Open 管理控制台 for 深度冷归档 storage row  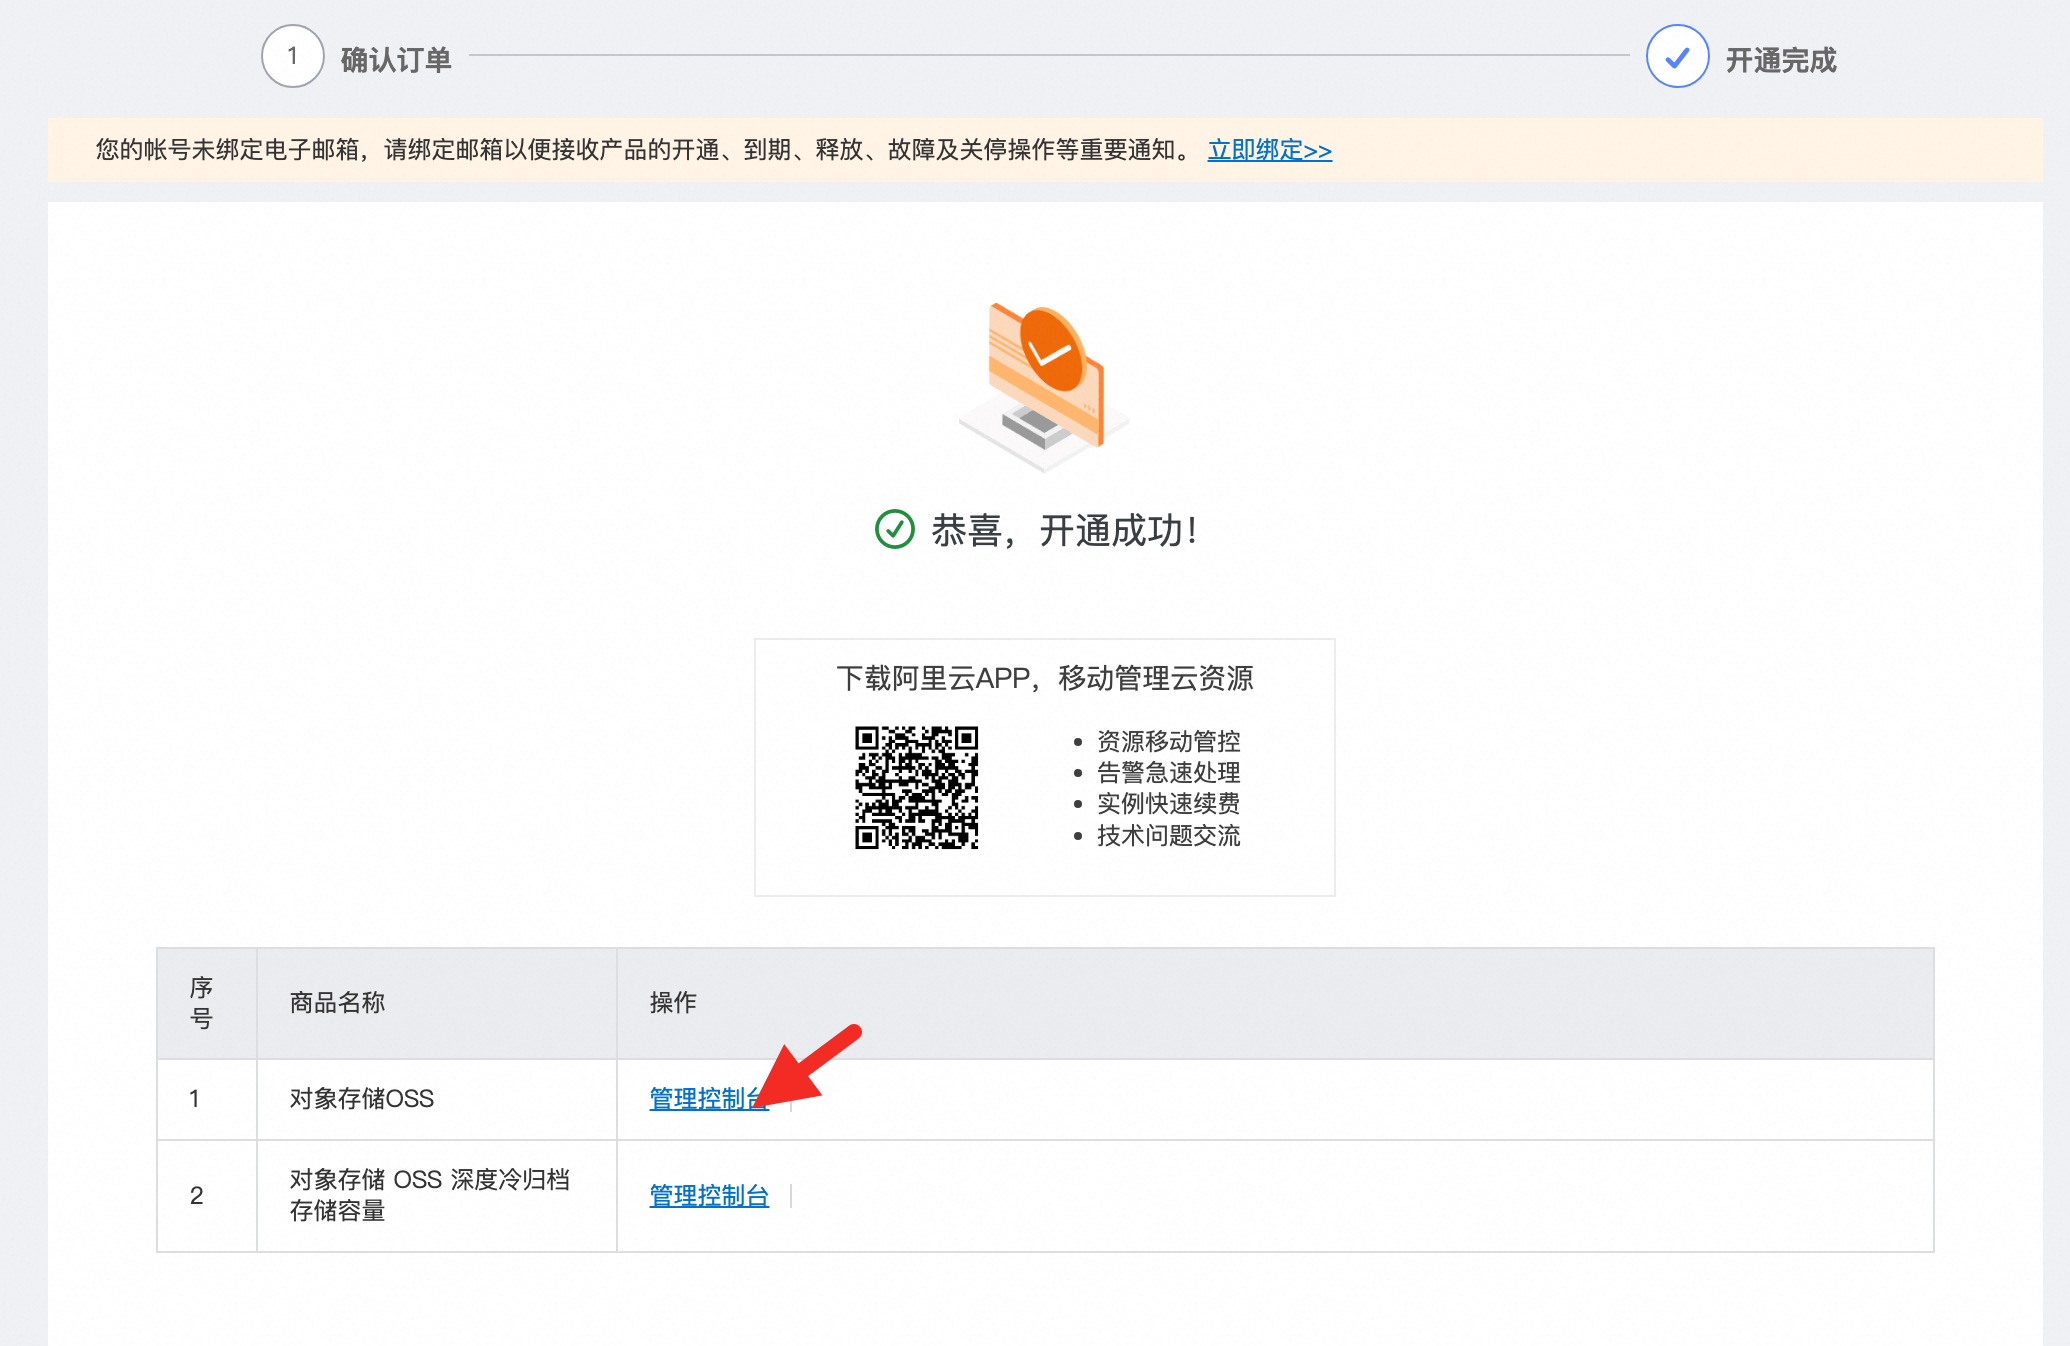coord(709,1196)
